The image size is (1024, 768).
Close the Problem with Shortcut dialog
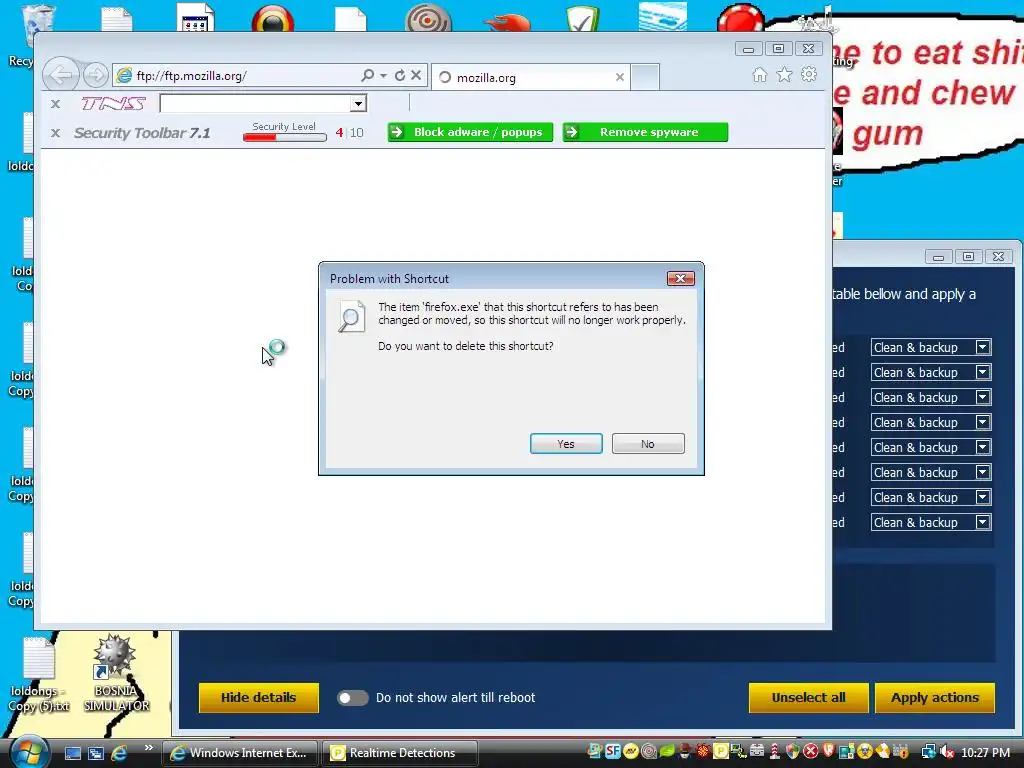pos(680,279)
